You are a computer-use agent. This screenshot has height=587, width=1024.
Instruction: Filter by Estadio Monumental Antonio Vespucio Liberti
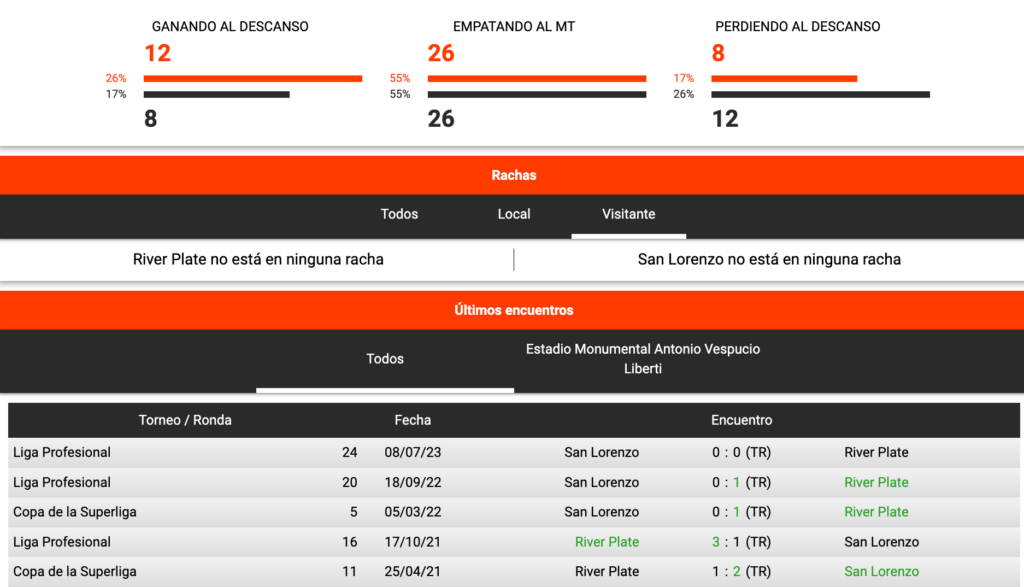pyautogui.click(x=642, y=359)
